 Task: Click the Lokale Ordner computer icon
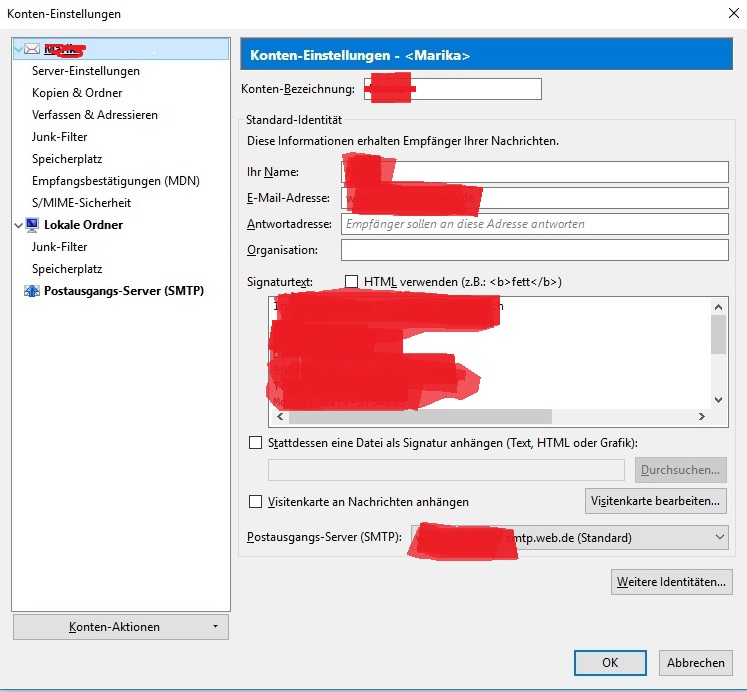click(x=32, y=225)
